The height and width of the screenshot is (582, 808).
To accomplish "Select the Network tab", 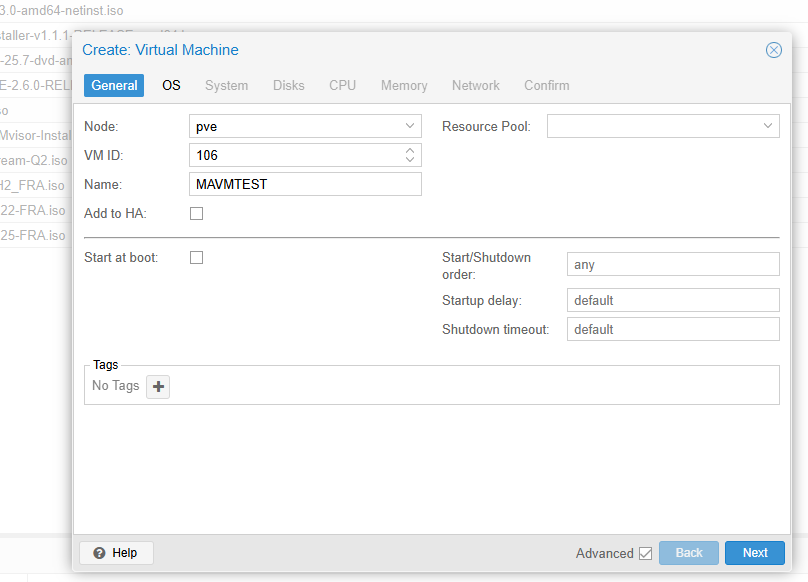I will (x=475, y=86).
